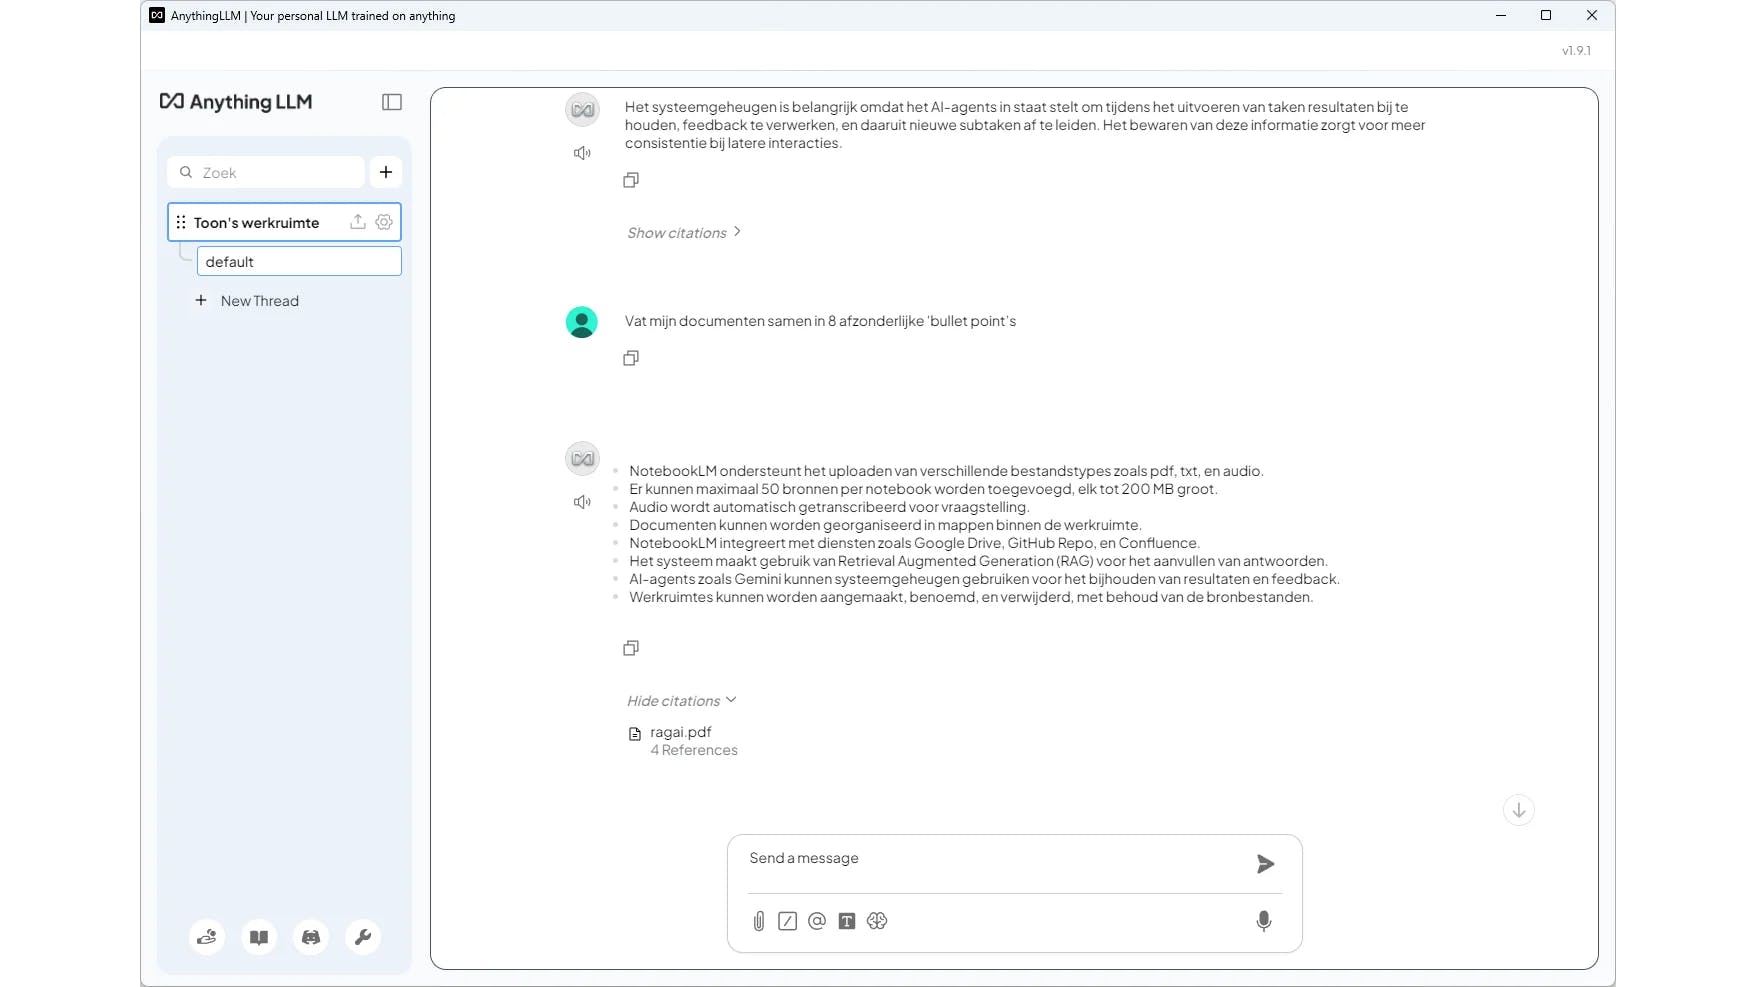Jump to the bottom of the chat with the down arrow
Screen dimensions: 1755x987
pos(1519,810)
